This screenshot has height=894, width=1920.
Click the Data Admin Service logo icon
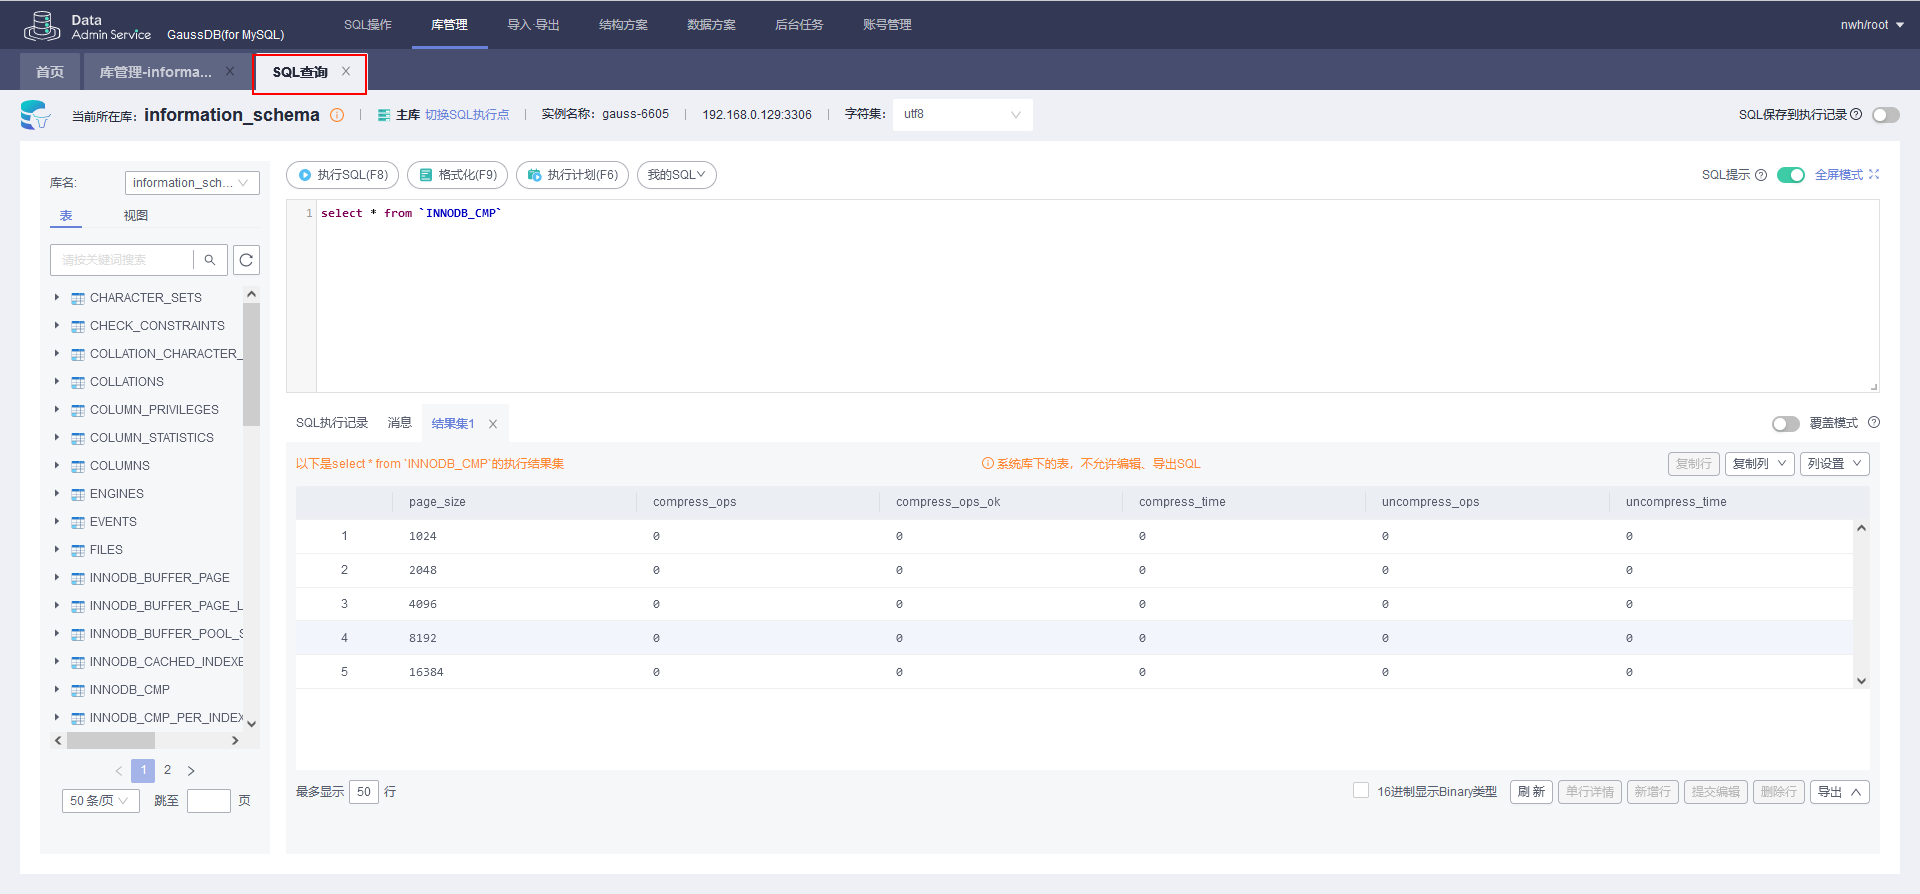[x=42, y=26]
